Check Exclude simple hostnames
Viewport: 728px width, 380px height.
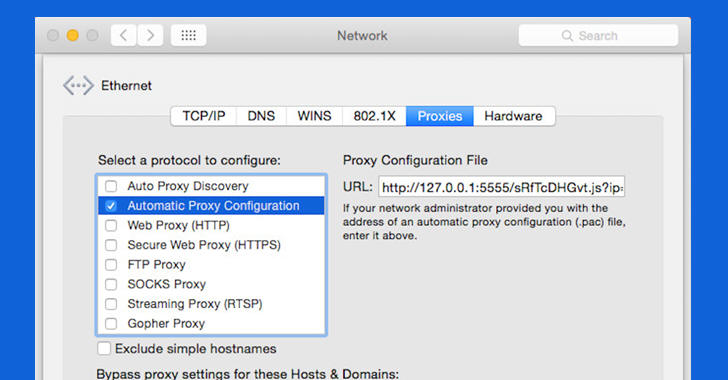tap(104, 348)
